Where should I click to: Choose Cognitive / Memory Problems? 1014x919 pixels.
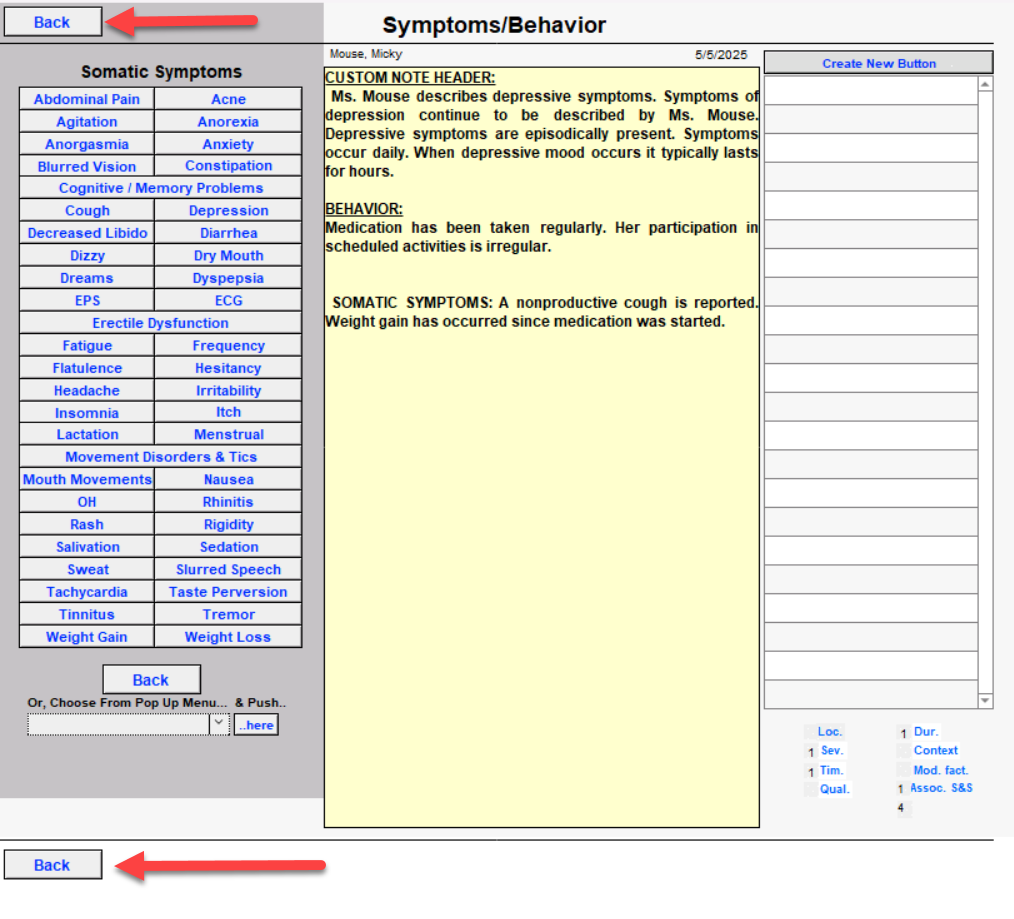pyautogui.click(x=160, y=188)
